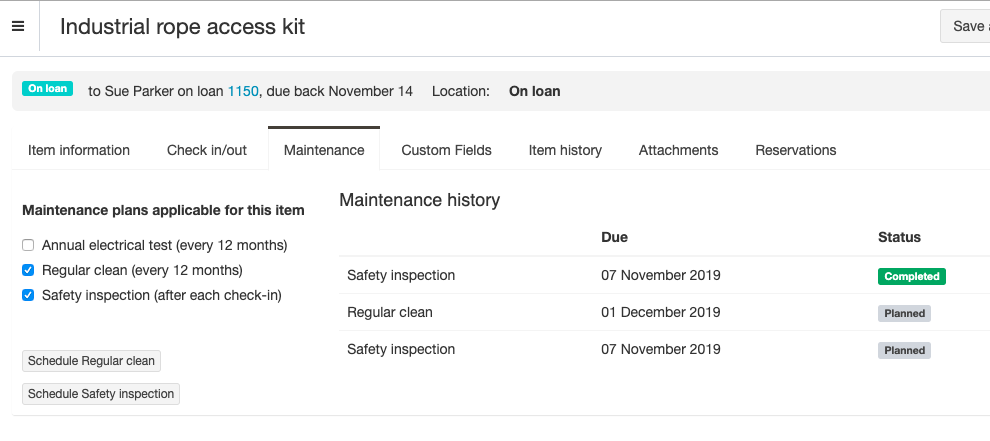The width and height of the screenshot is (990, 441).
Task: Click the Planned badge for last Safety inspection
Action: (904, 350)
